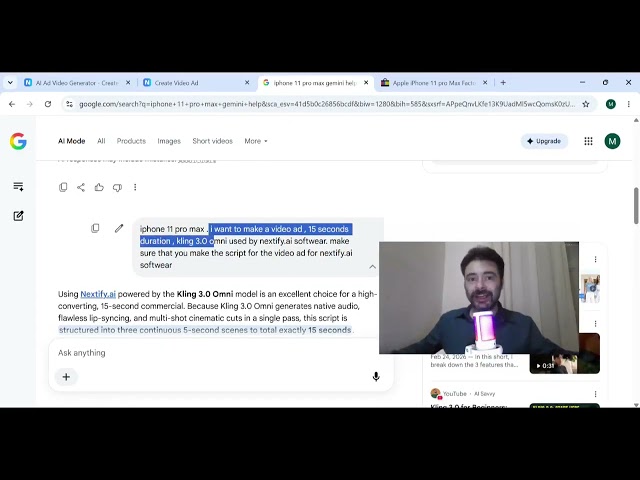Open options for the YouTube AI Savvy result
The width and height of the screenshot is (640, 480).
click(x=595, y=394)
